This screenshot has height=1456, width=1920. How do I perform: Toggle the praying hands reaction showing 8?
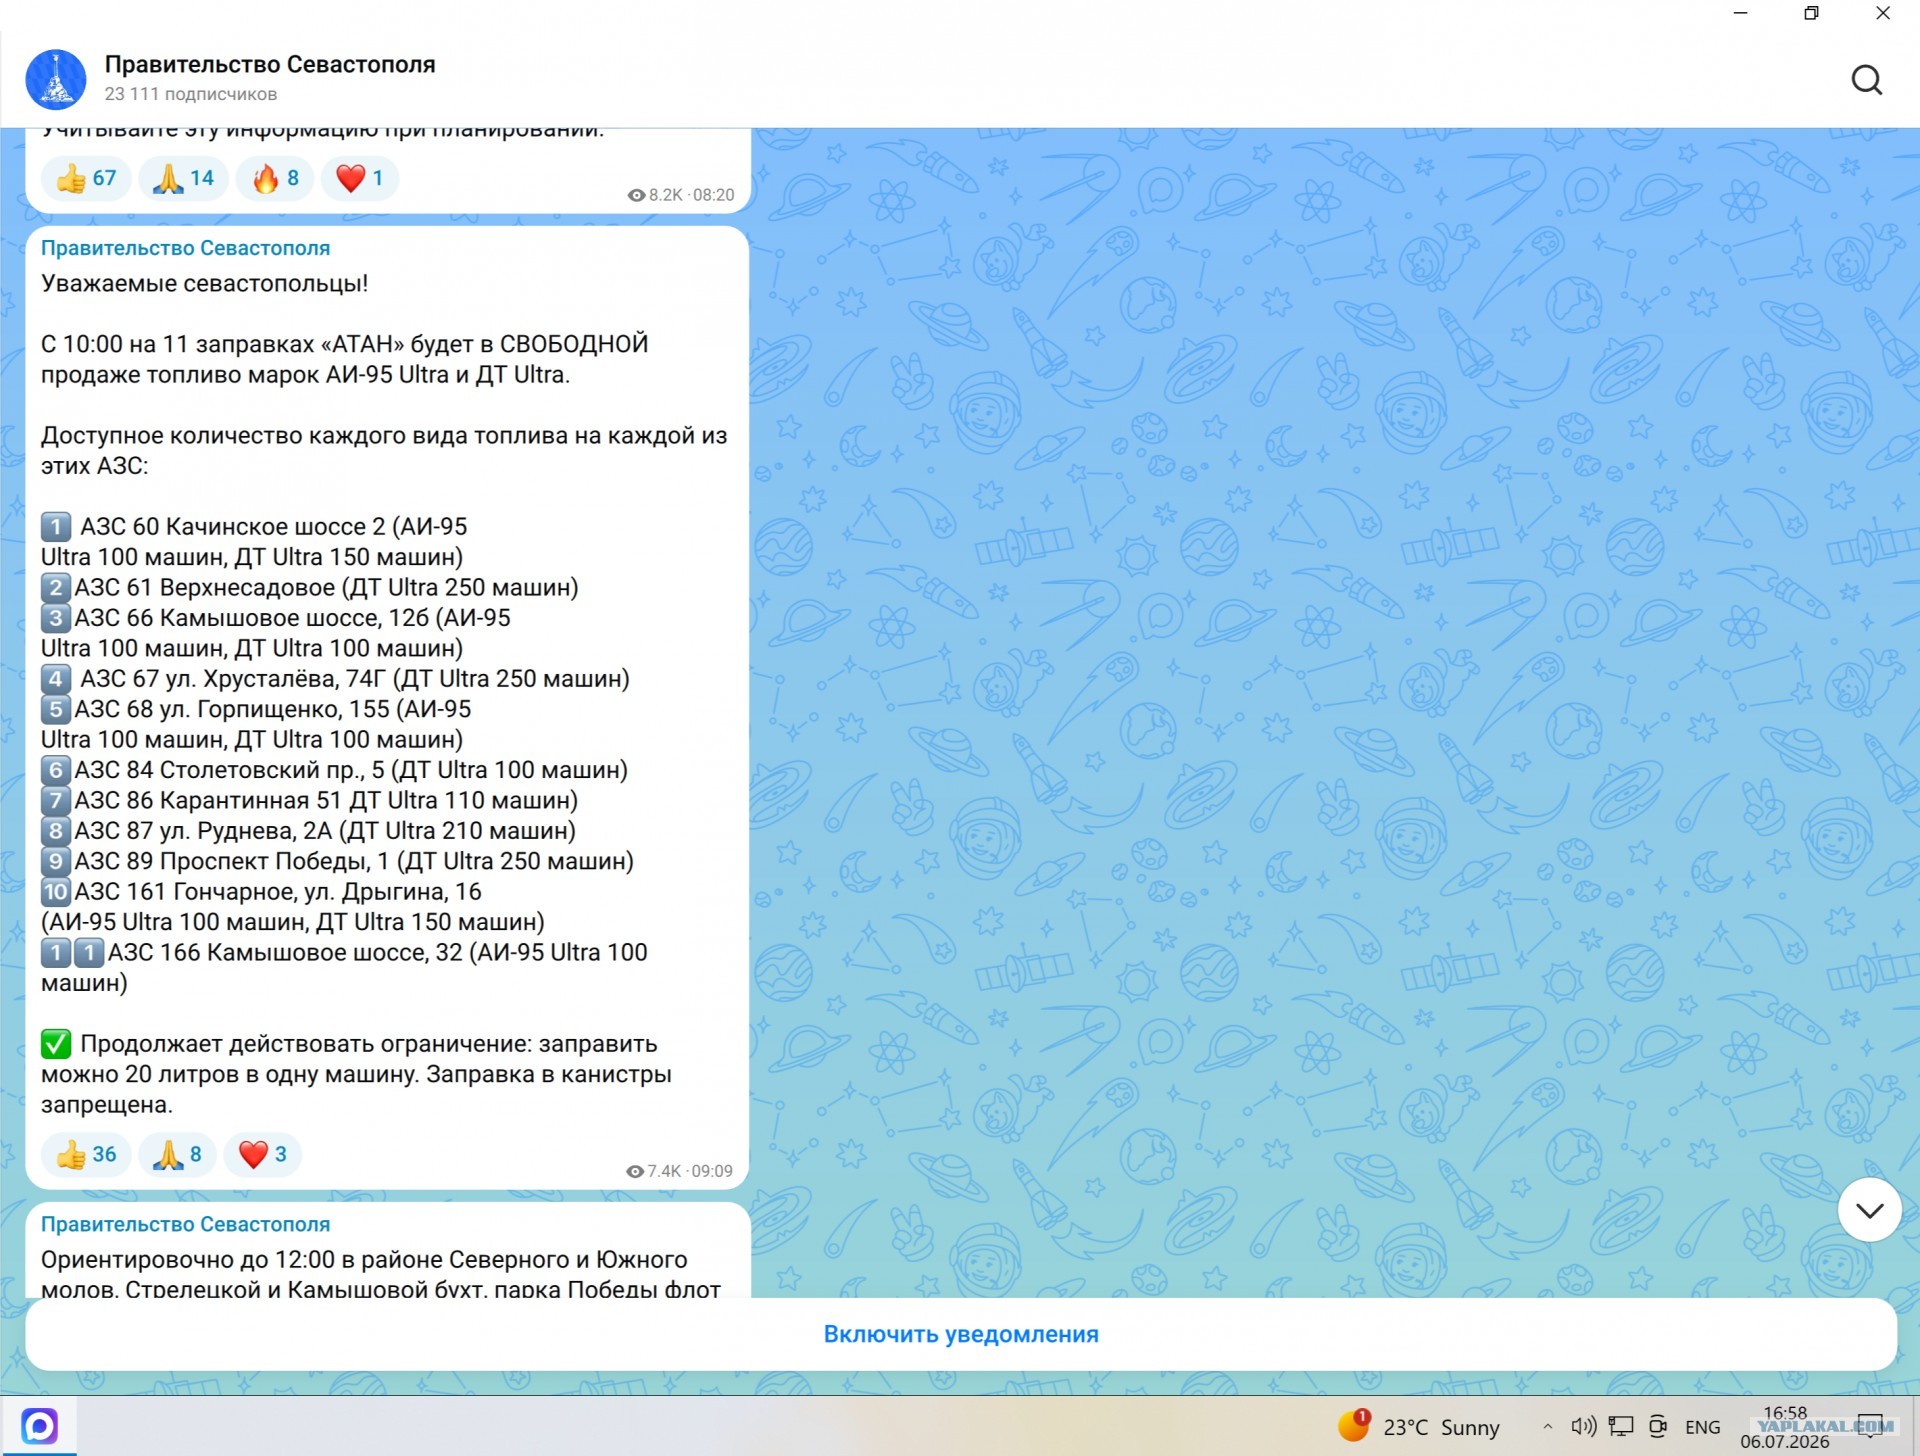point(177,1154)
